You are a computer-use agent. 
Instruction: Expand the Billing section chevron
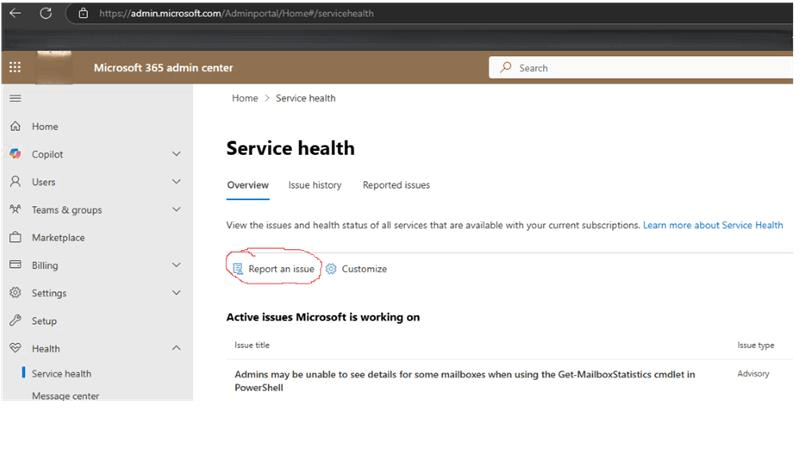176,265
